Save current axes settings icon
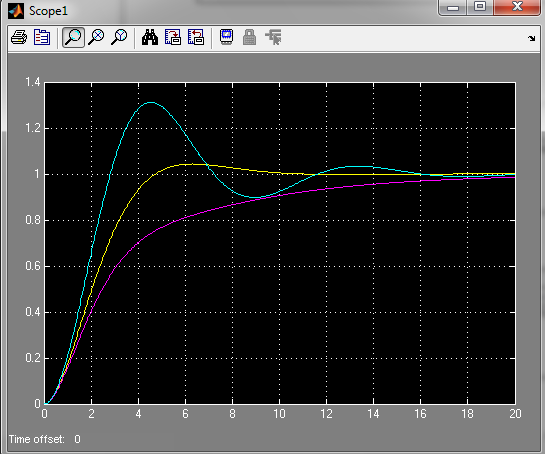This screenshot has height=454, width=545. 173,37
